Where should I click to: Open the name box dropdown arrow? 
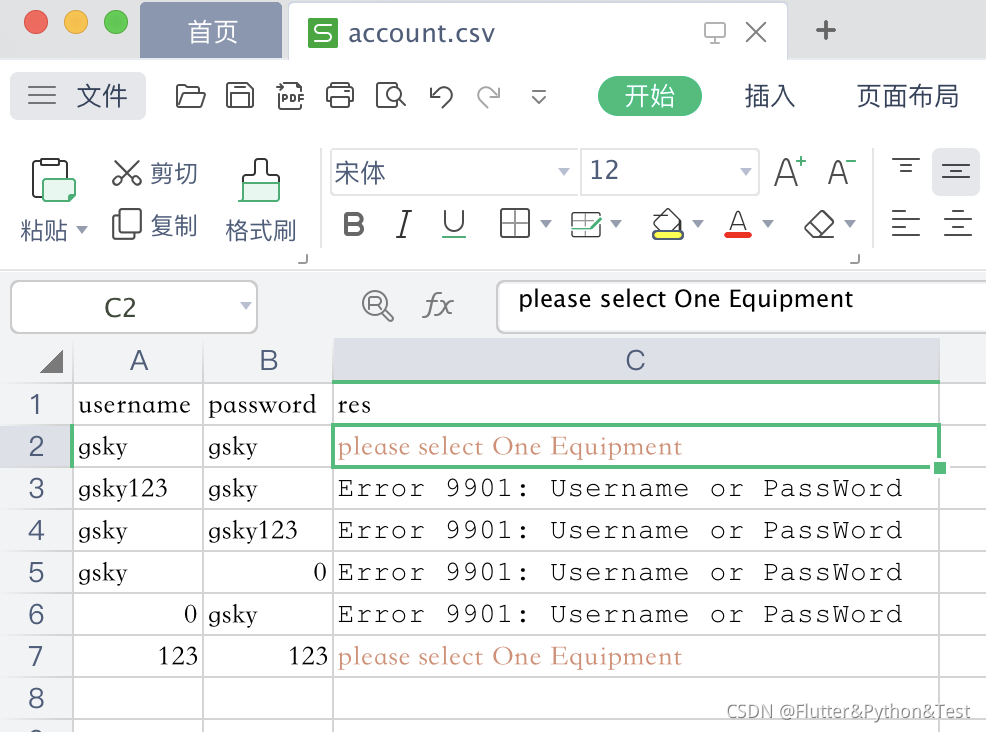point(246,306)
